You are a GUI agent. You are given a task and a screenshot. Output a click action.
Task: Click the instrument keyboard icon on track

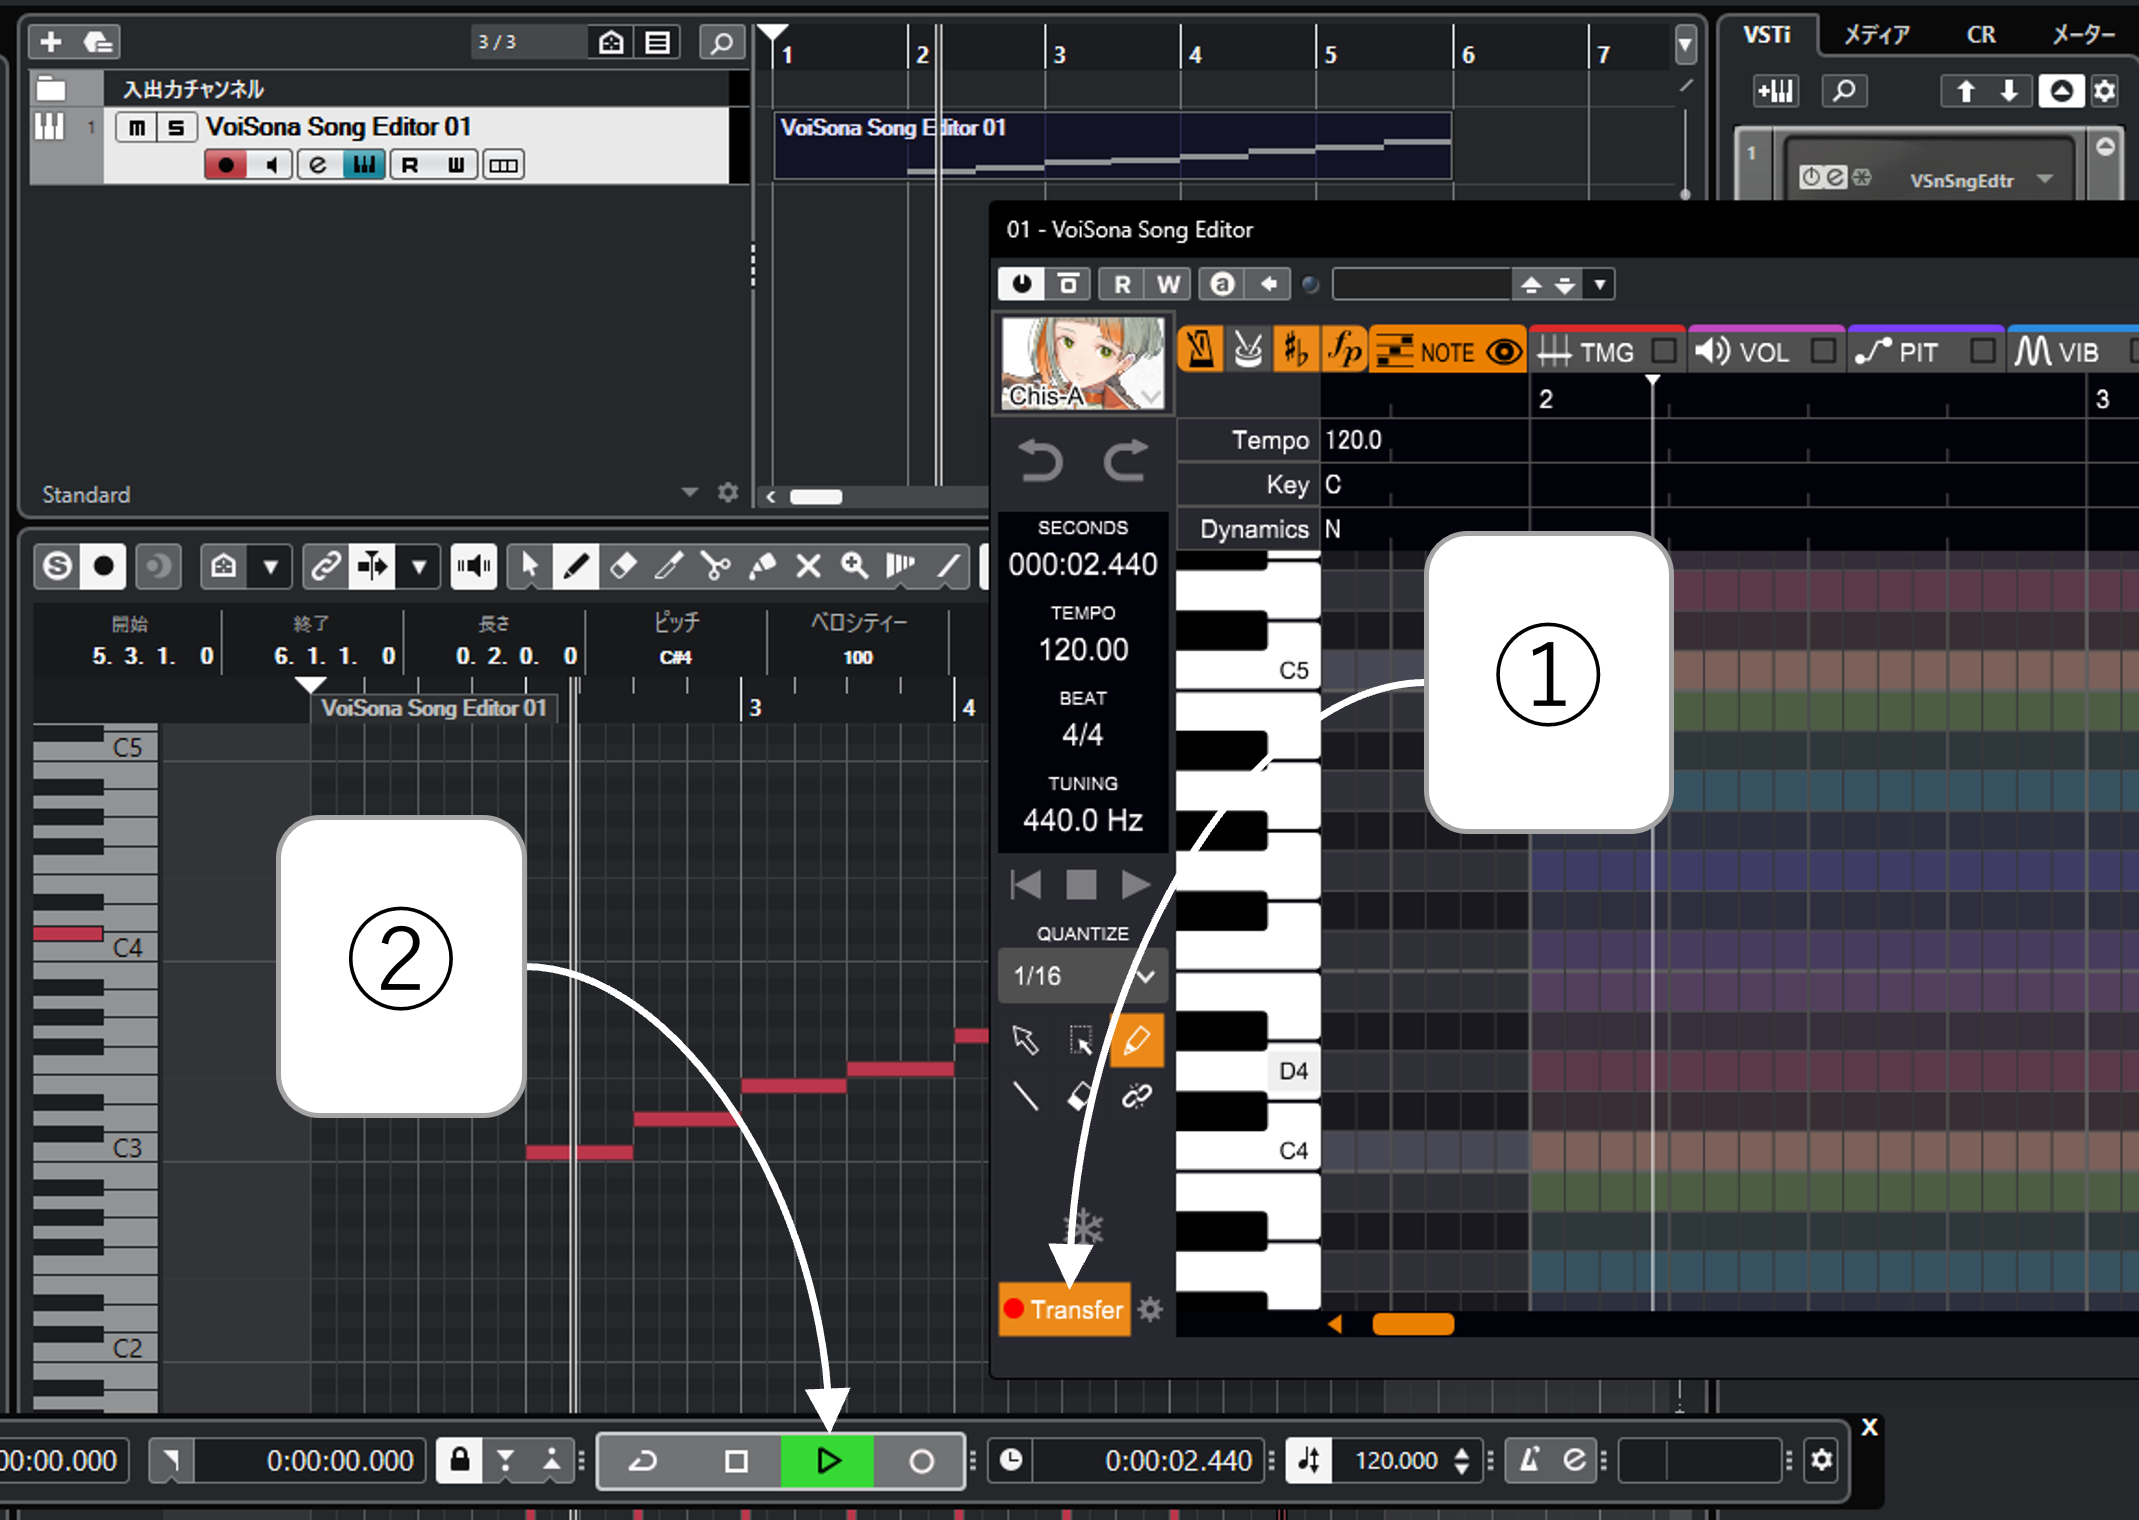(364, 165)
